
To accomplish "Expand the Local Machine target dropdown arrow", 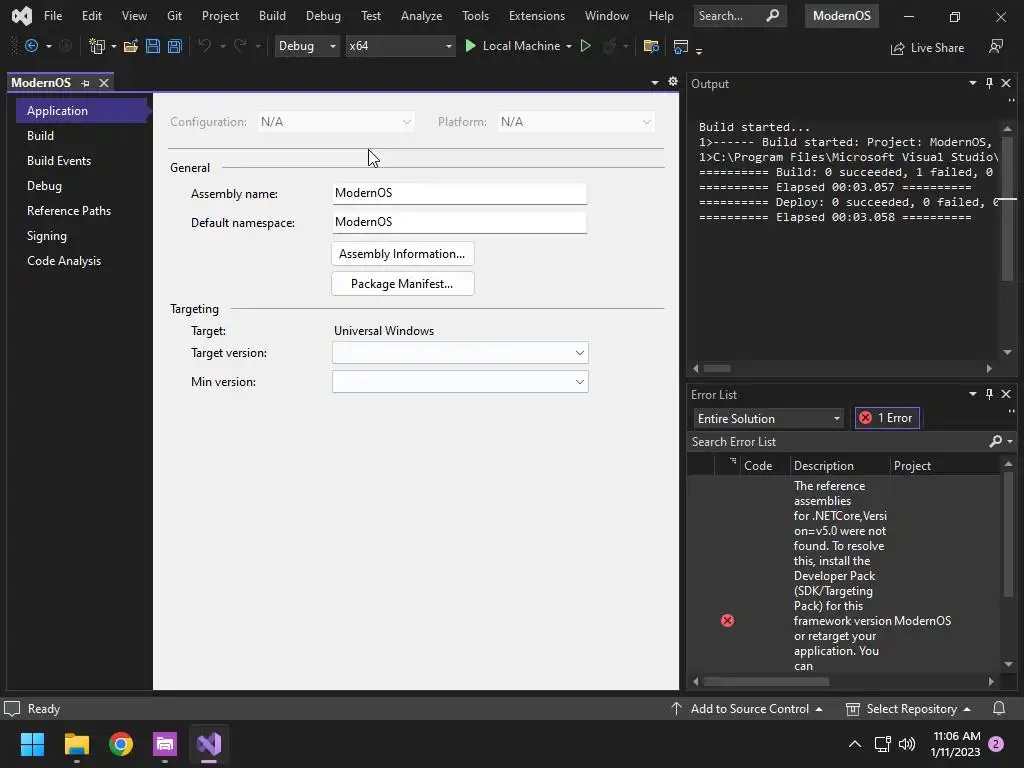I will click(x=569, y=46).
